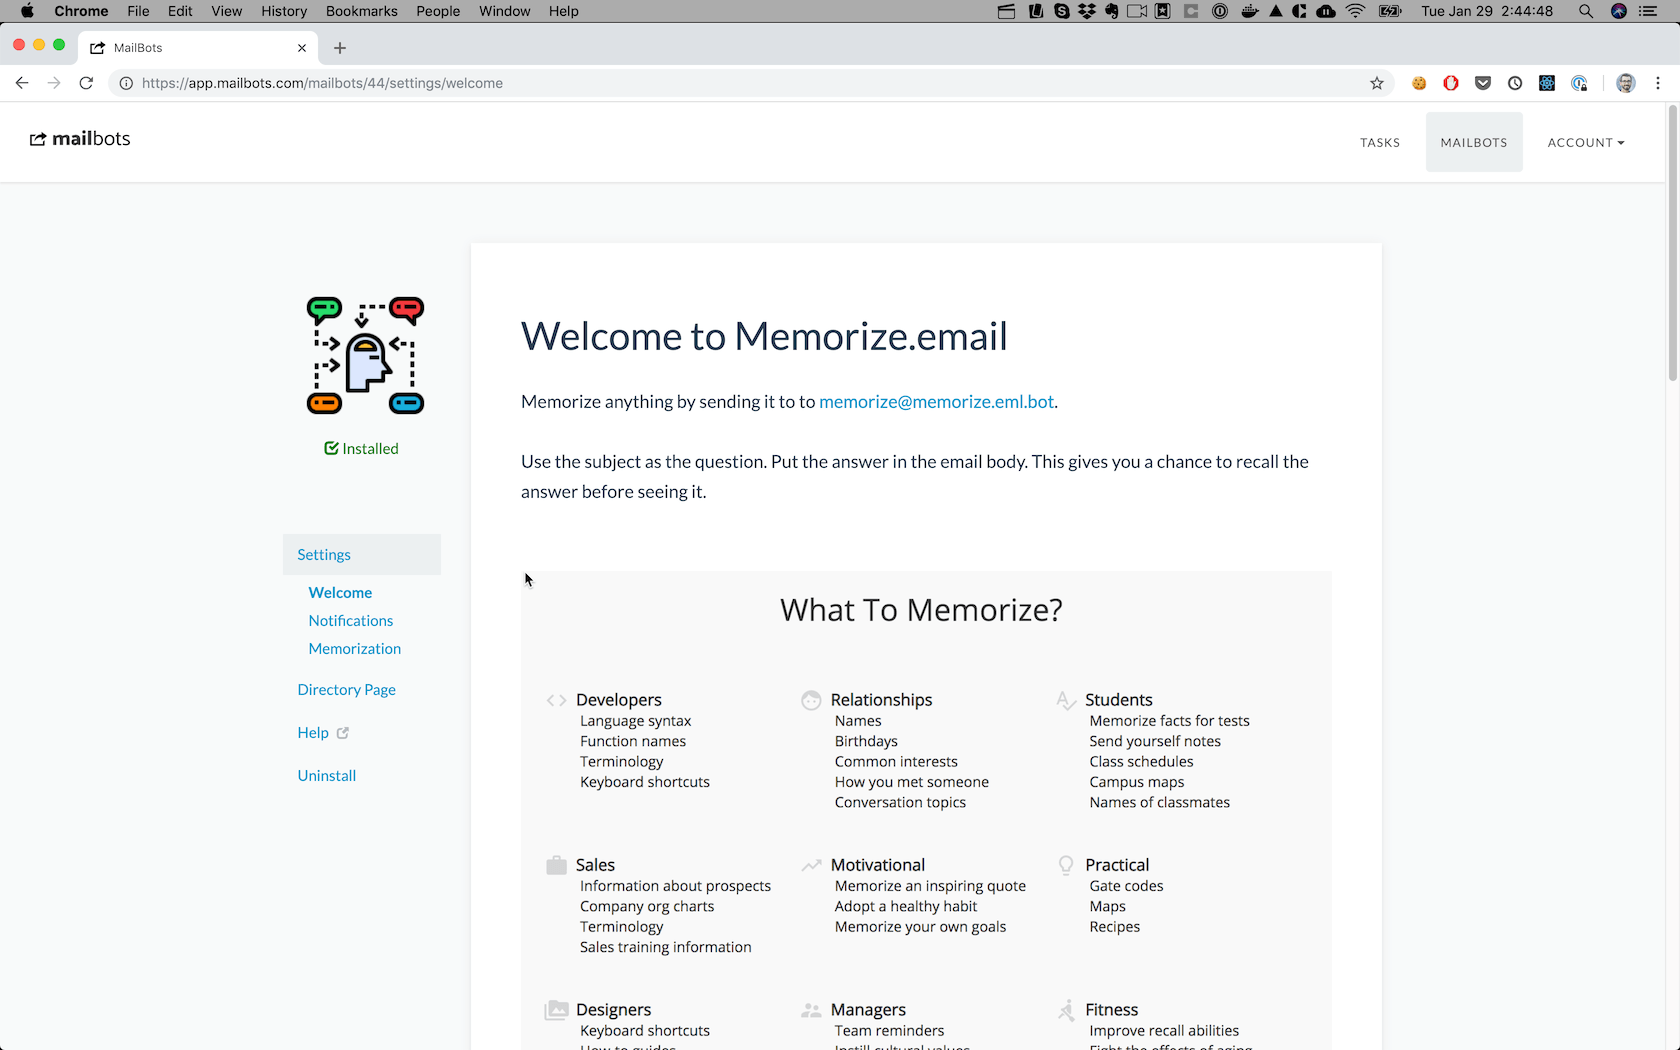1680x1050 pixels.
Task: Click the Chrome profile avatar
Action: pos(1626,83)
